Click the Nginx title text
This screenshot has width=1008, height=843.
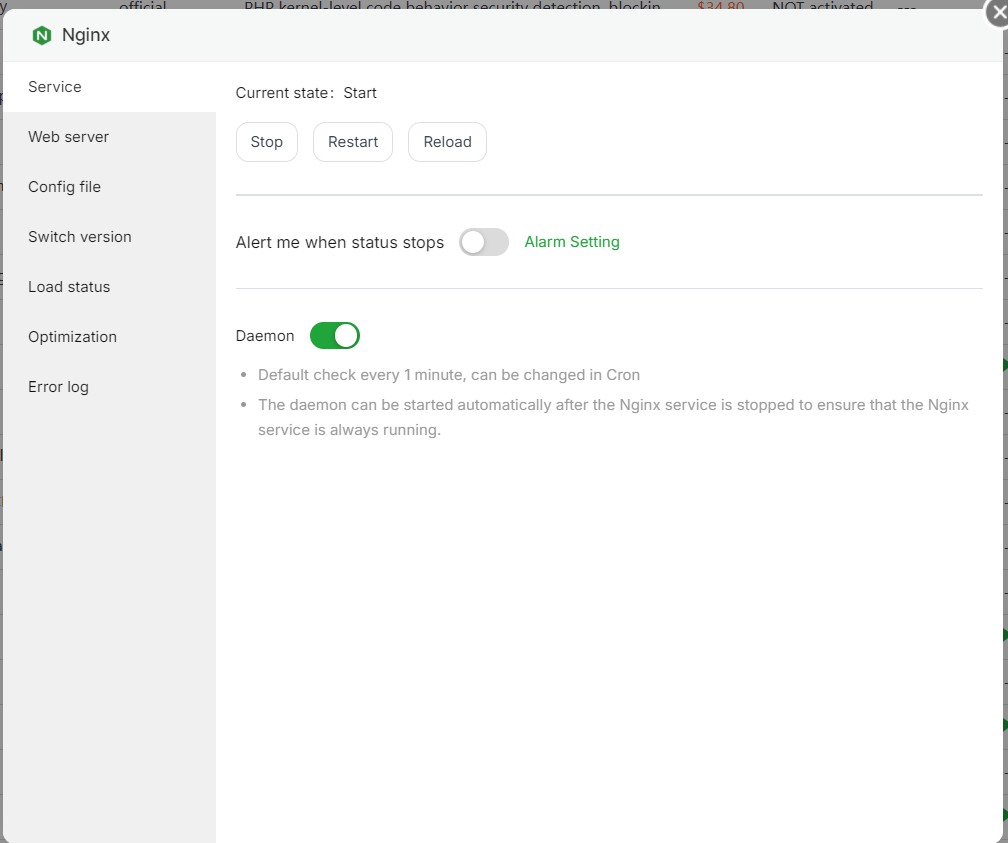coord(86,35)
